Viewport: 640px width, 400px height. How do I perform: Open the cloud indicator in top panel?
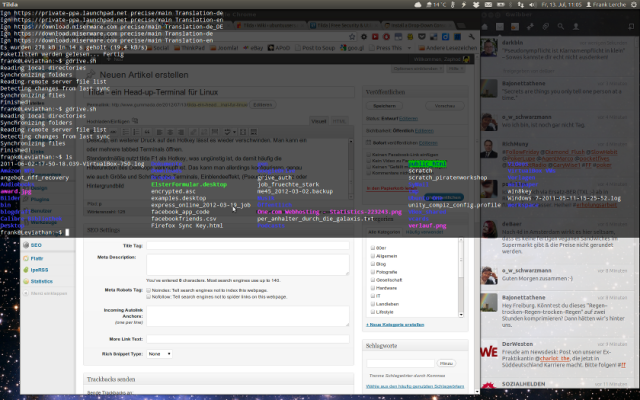click(x=418, y=4)
